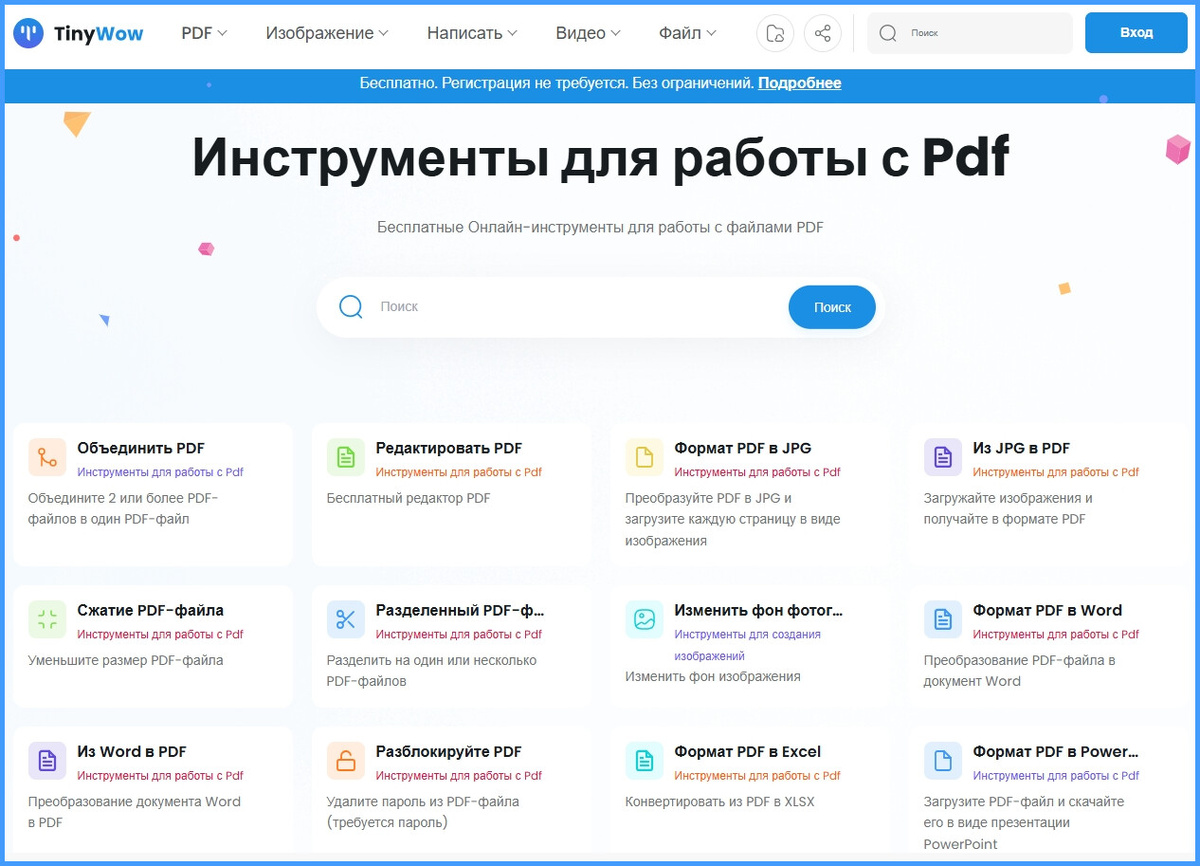
Task: Select the scissors icon for Разделенный PDF
Action: click(345, 620)
